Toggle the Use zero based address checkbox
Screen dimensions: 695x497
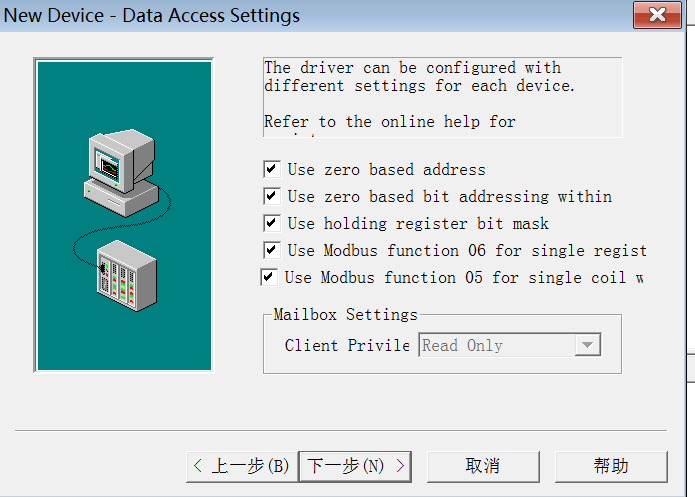click(x=271, y=170)
